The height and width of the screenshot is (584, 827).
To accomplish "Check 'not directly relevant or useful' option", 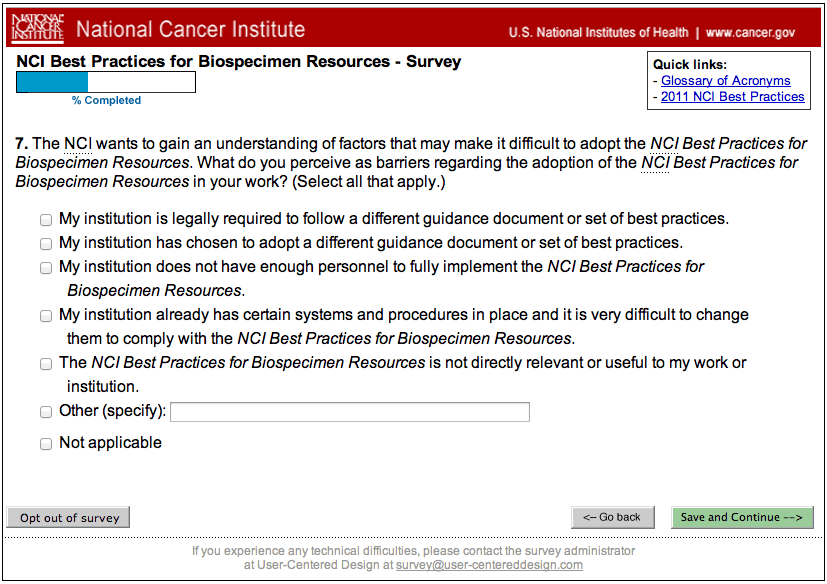I will [x=46, y=363].
